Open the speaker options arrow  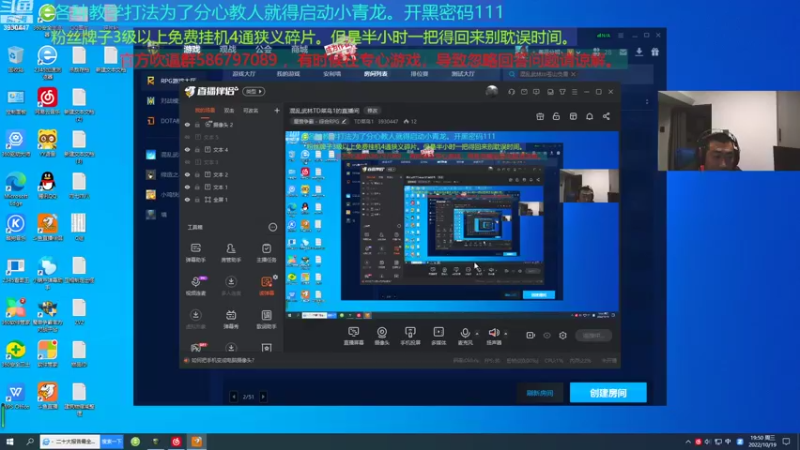point(506,334)
